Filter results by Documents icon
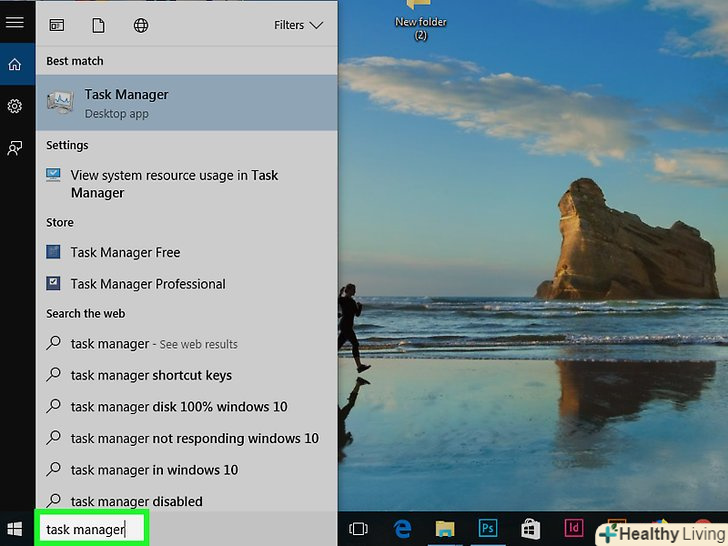 [x=98, y=25]
